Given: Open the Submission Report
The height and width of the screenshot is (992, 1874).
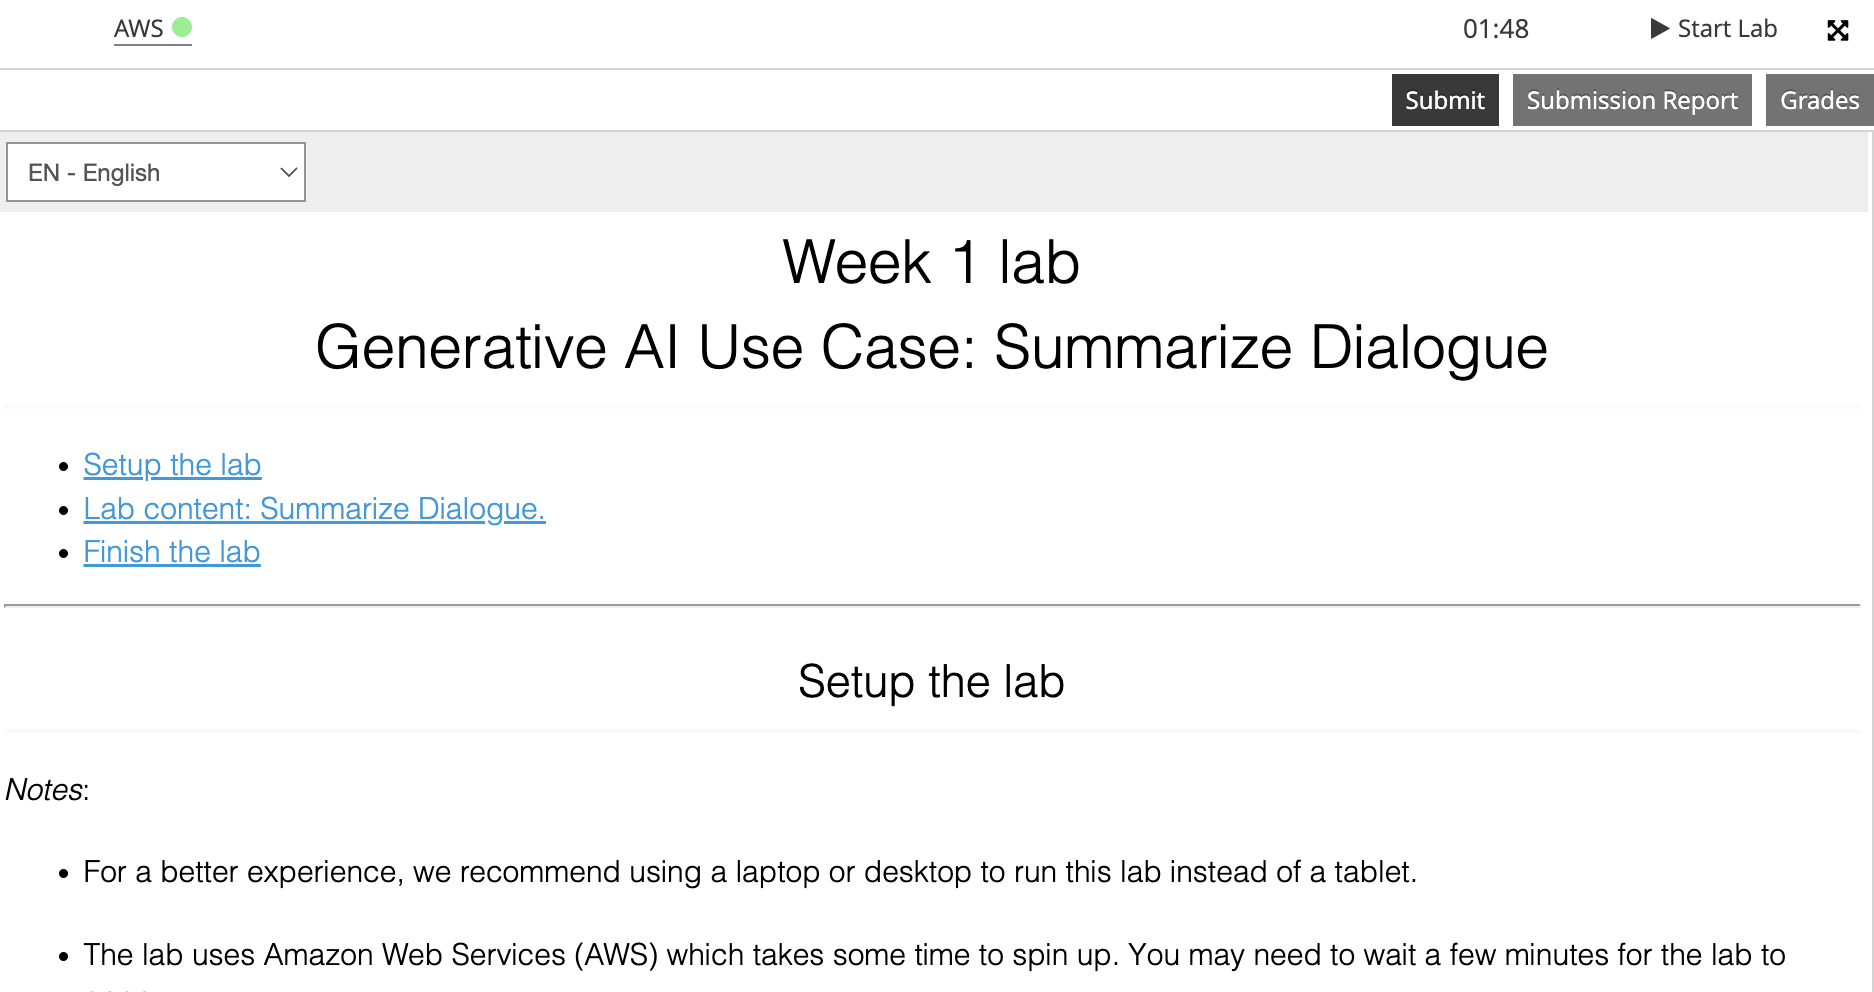Looking at the screenshot, I should pos(1631,100).
